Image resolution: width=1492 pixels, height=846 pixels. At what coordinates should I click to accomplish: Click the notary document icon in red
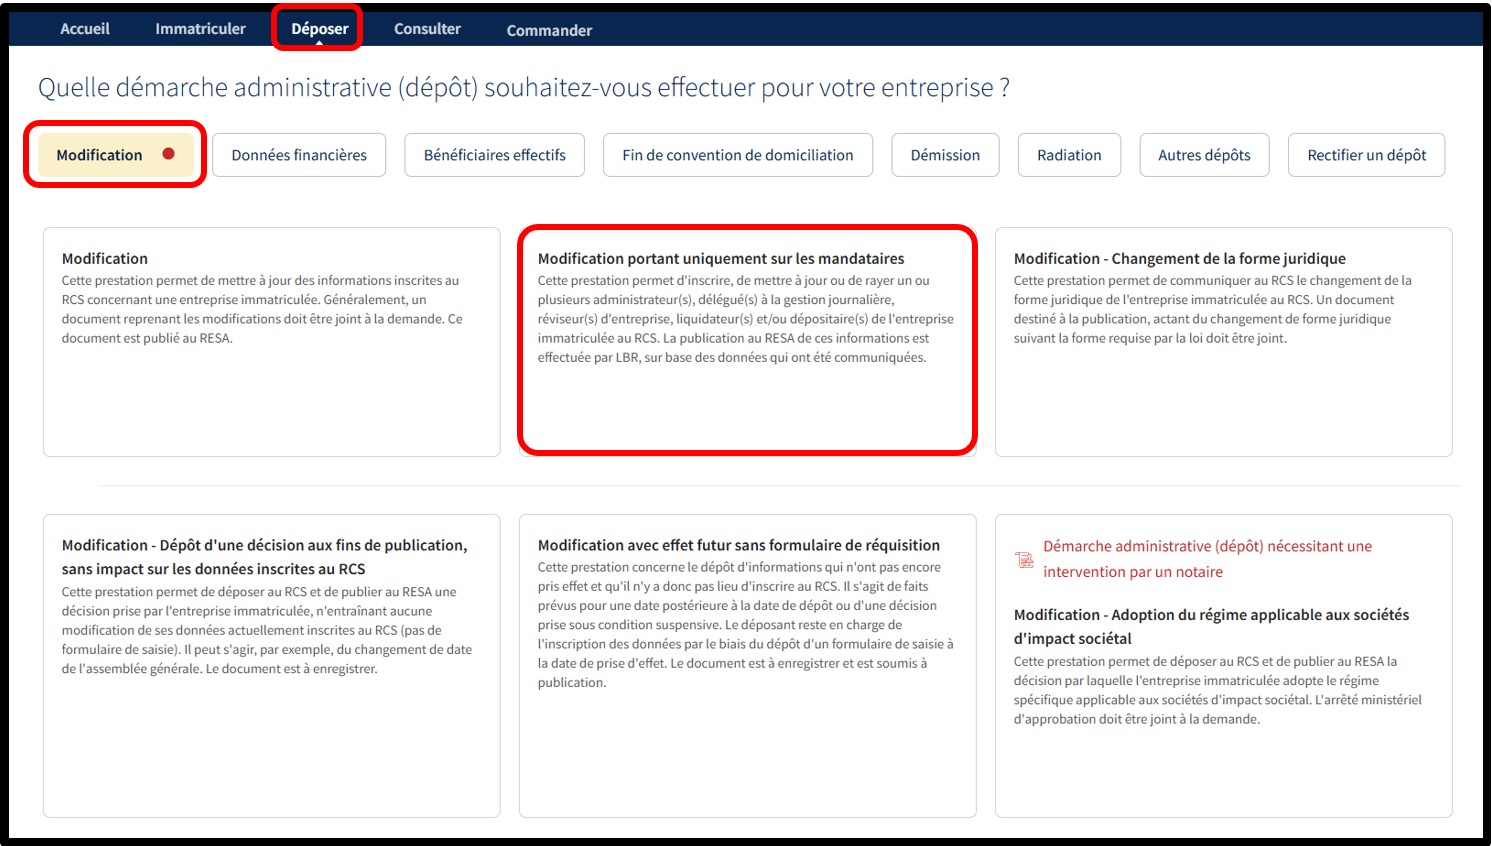click(x=1025, y=560)
